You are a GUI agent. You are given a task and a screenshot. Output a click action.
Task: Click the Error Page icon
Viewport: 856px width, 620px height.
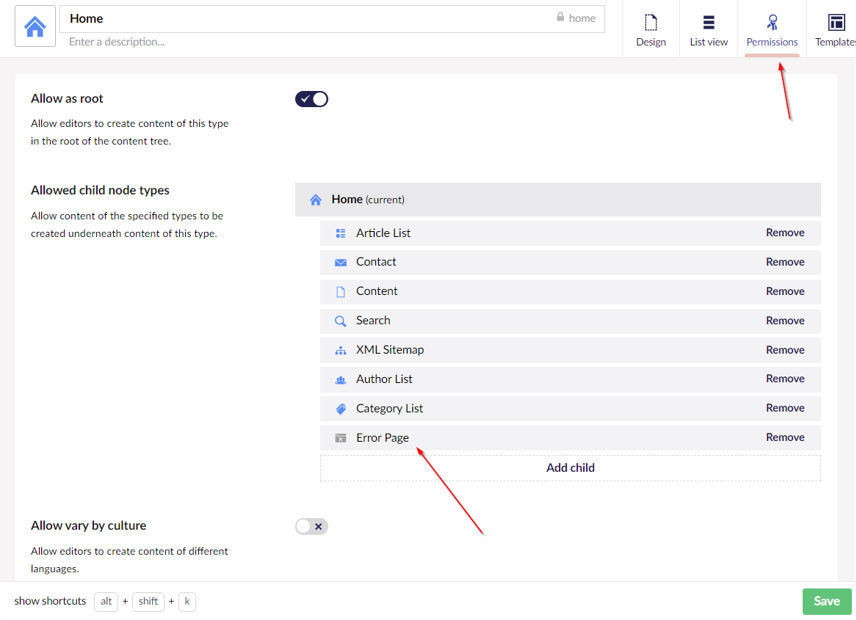click(340, 438)
